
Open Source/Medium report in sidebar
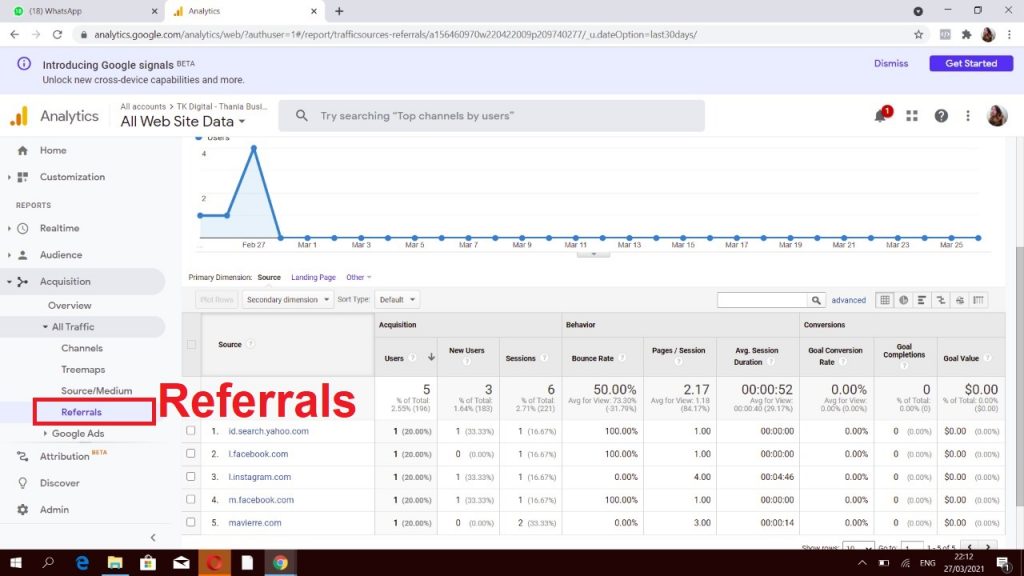click(x=96, y=391)
